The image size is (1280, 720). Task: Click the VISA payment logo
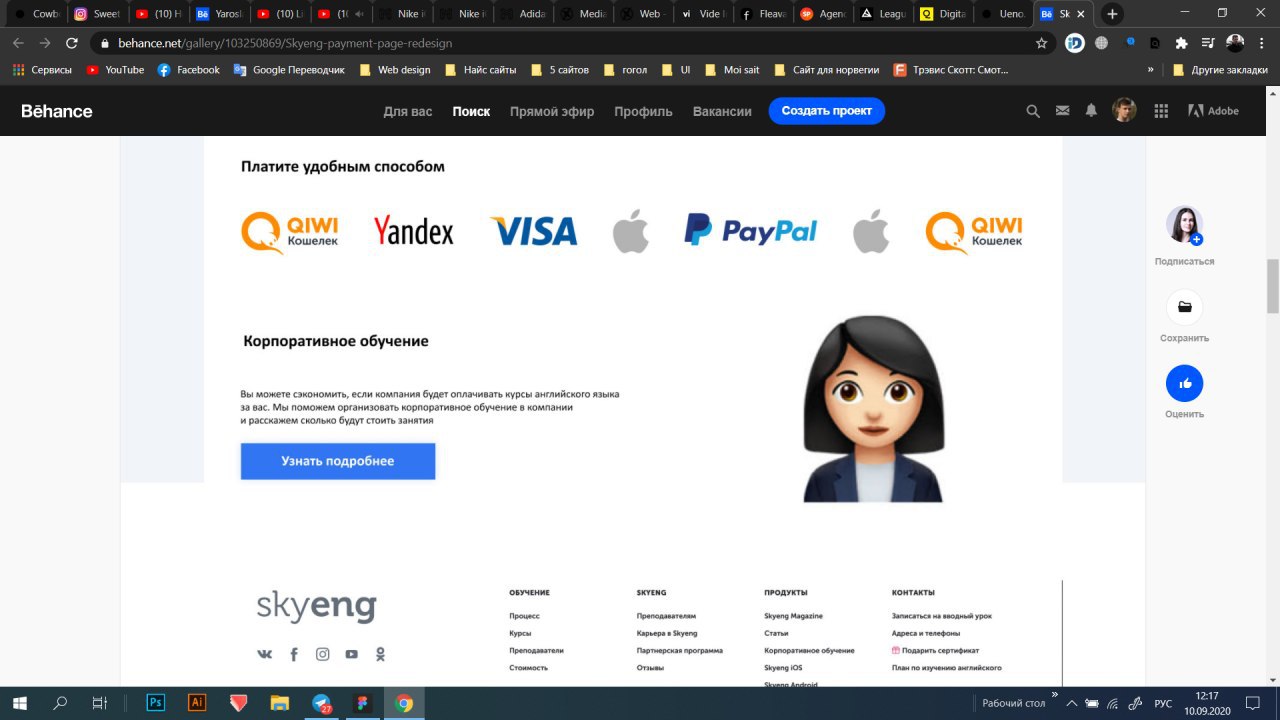click(534, 231)
